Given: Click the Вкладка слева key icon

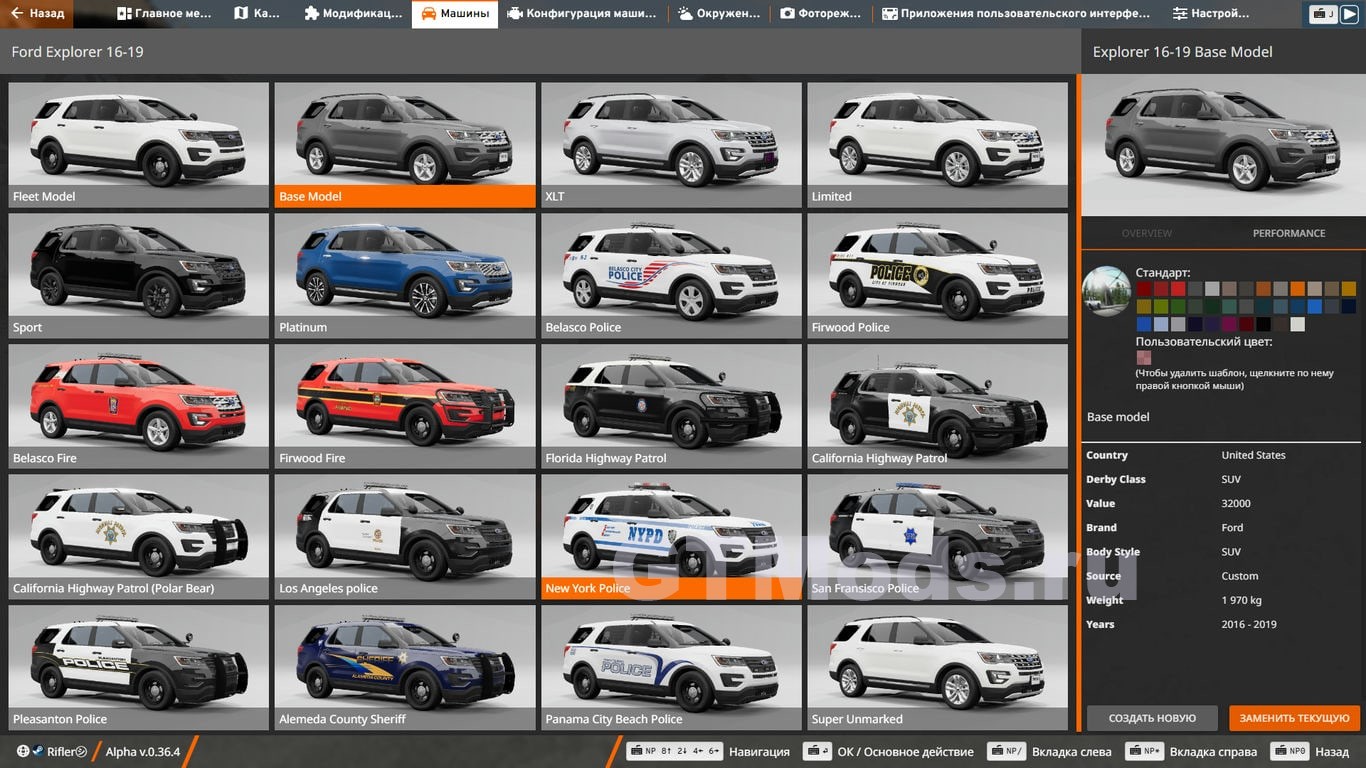Looking at the screenshot, I should 1006,751.
